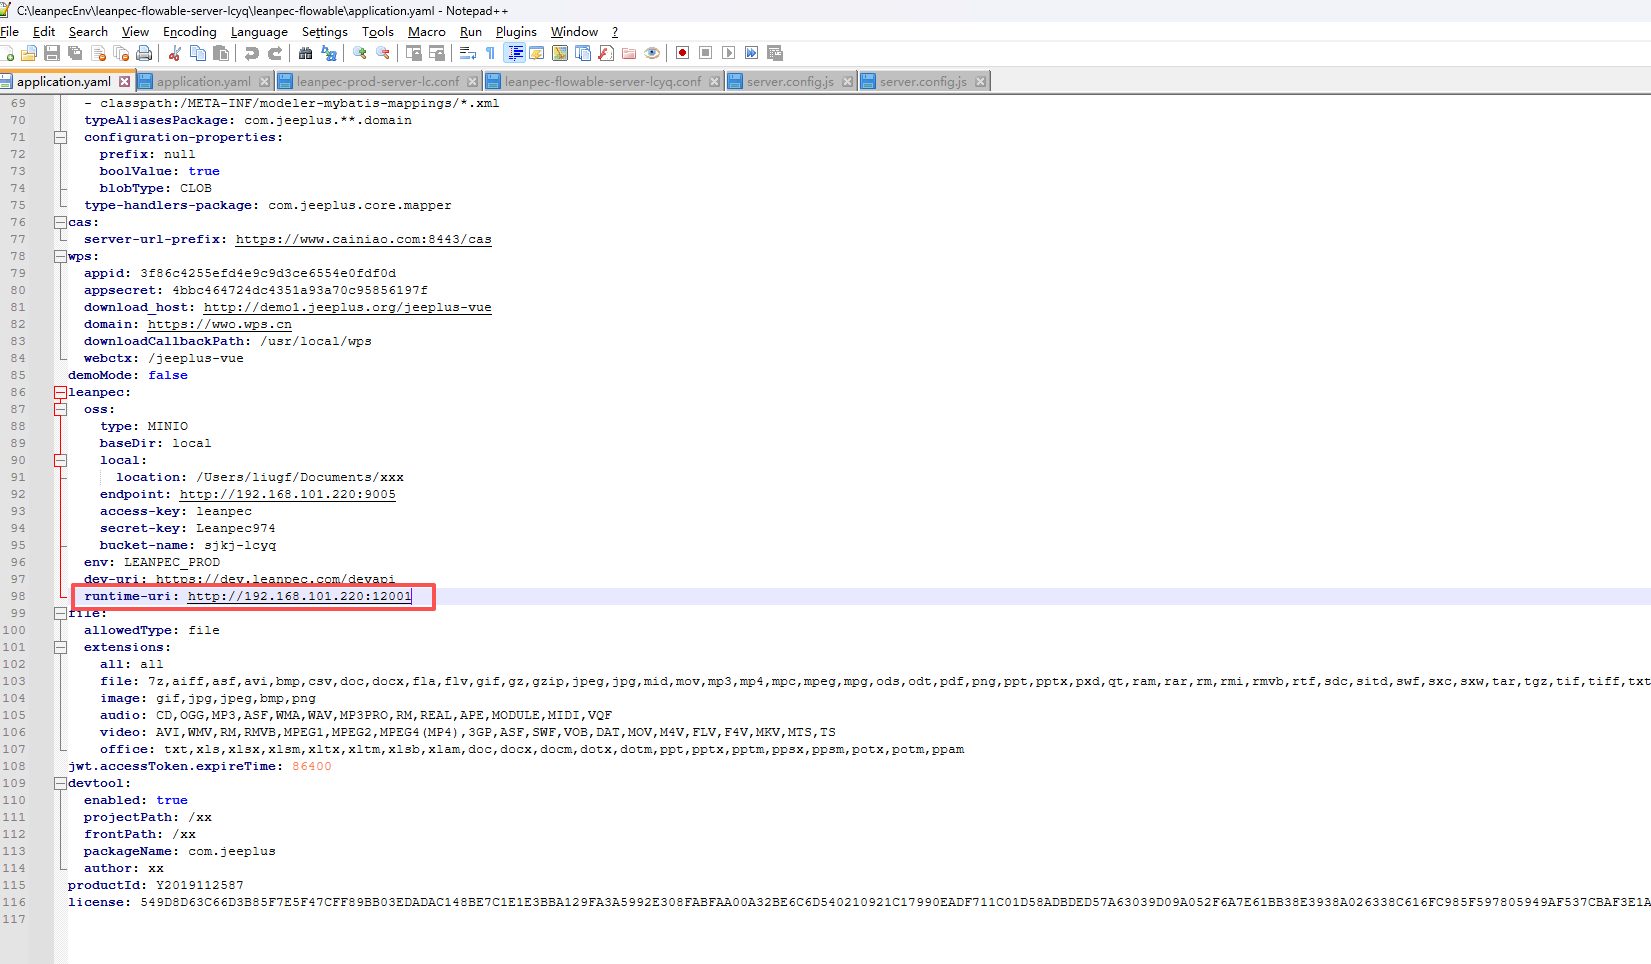
Task: Toggle the indent guide toolbar button
Action: 514,53
